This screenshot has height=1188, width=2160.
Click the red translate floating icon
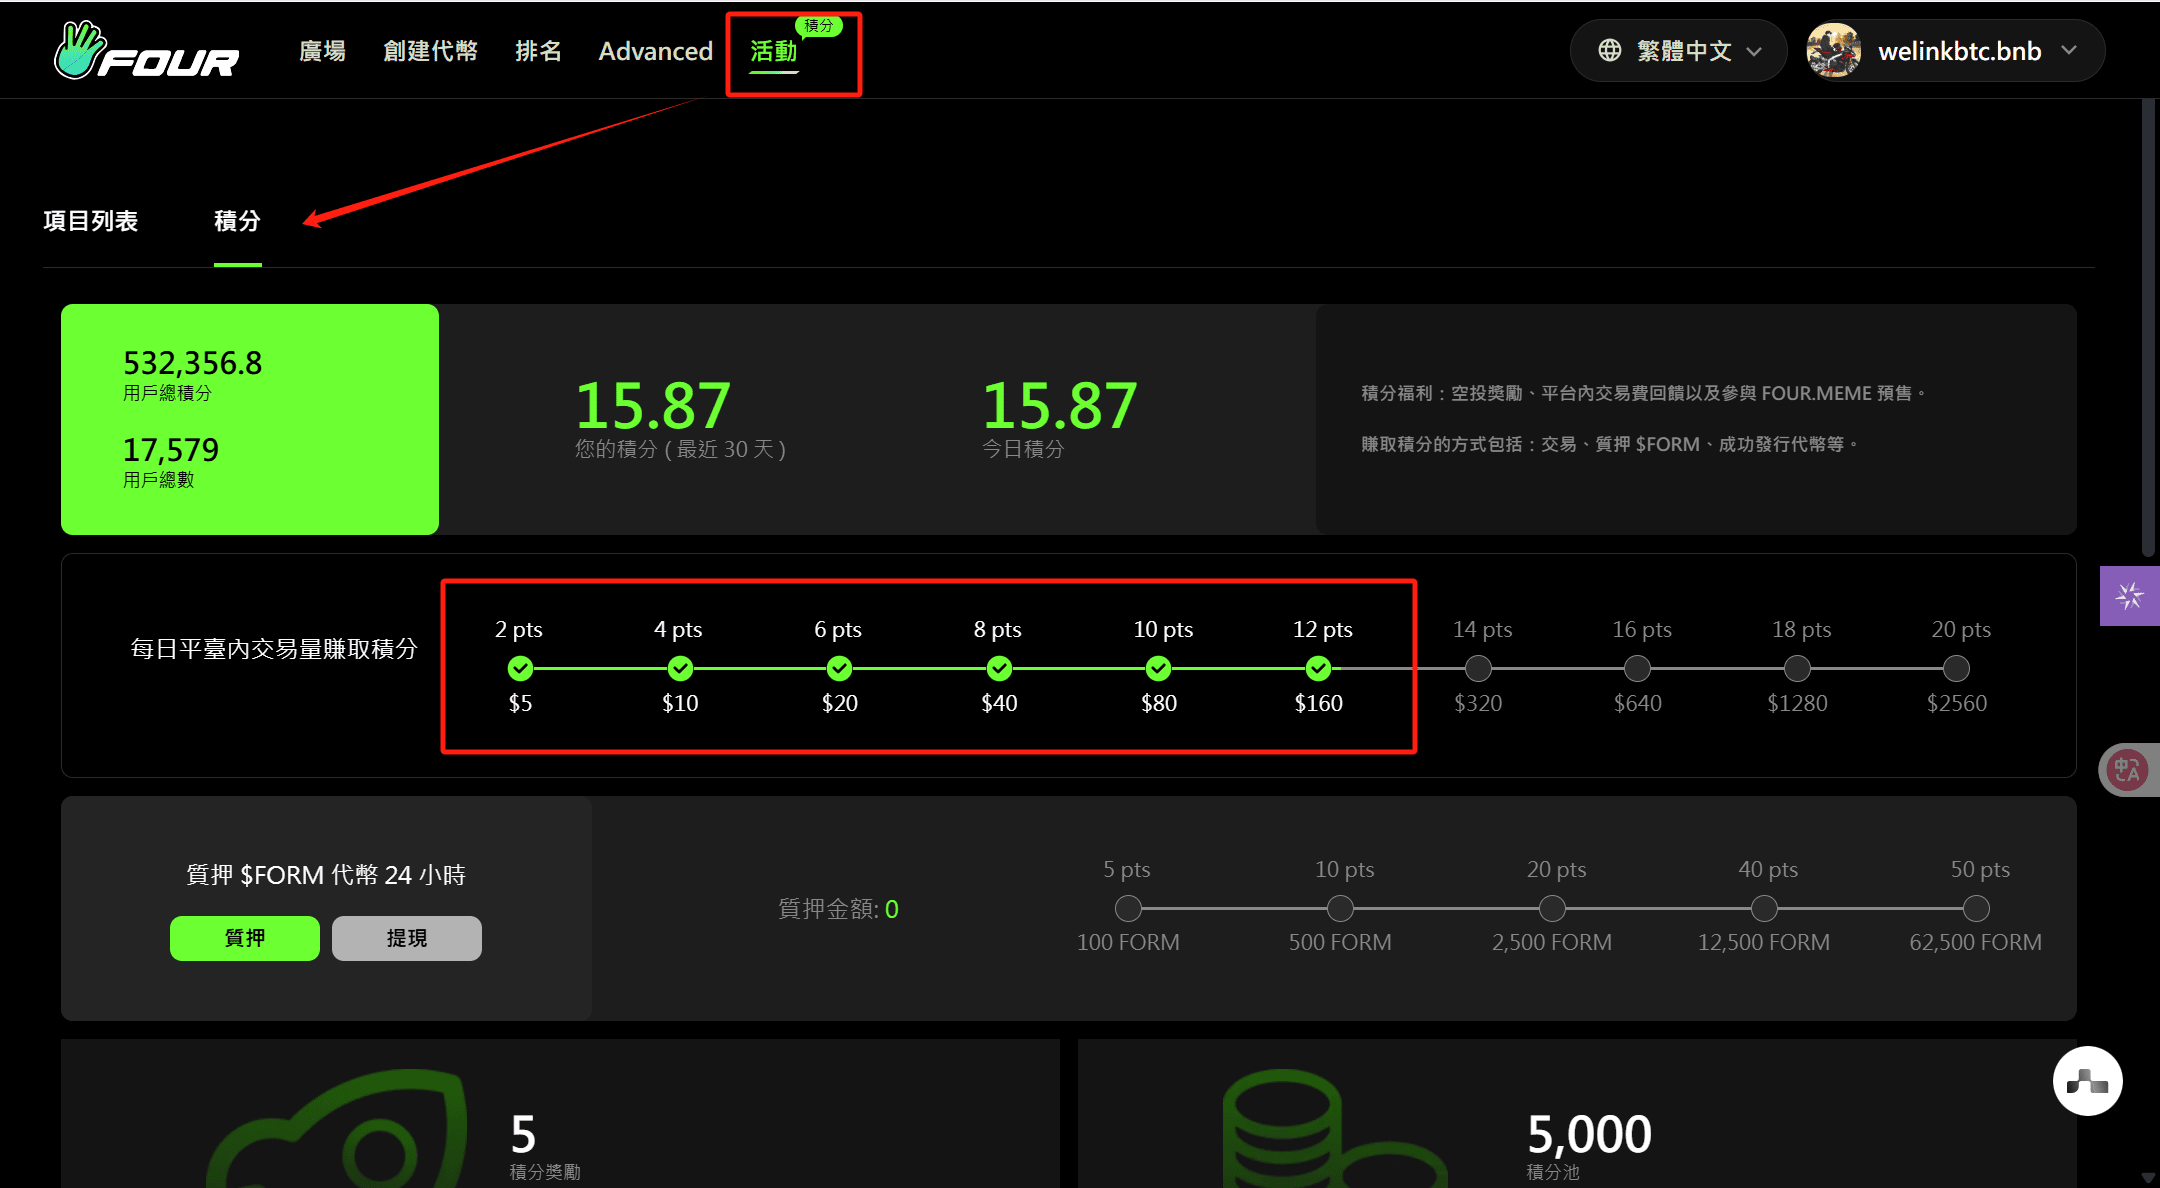click(x=2127, y=770)
